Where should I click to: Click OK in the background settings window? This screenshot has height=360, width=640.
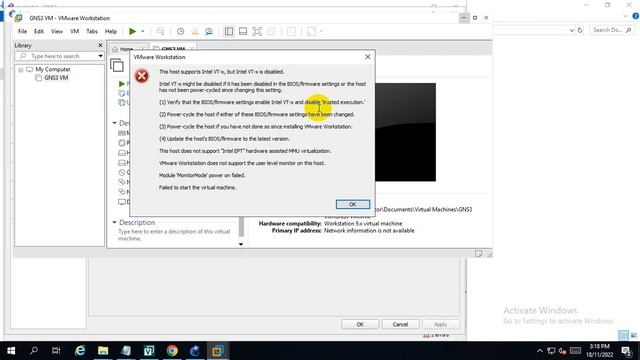[x=360, y=324]
